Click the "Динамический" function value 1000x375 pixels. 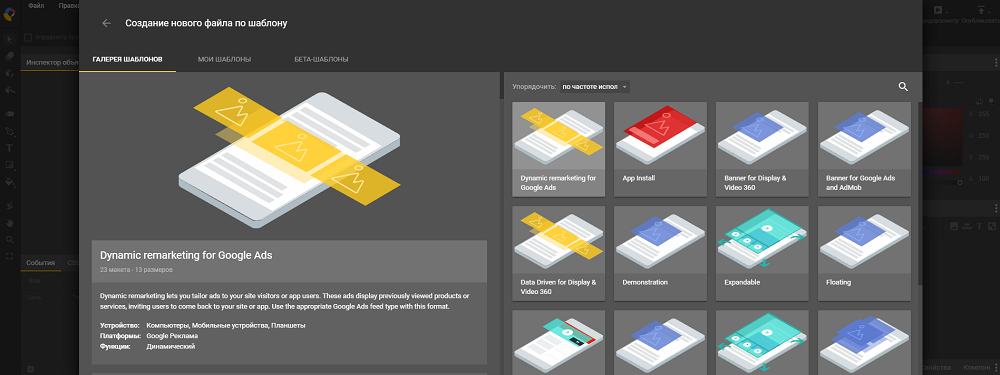click(x=171, y=346)
